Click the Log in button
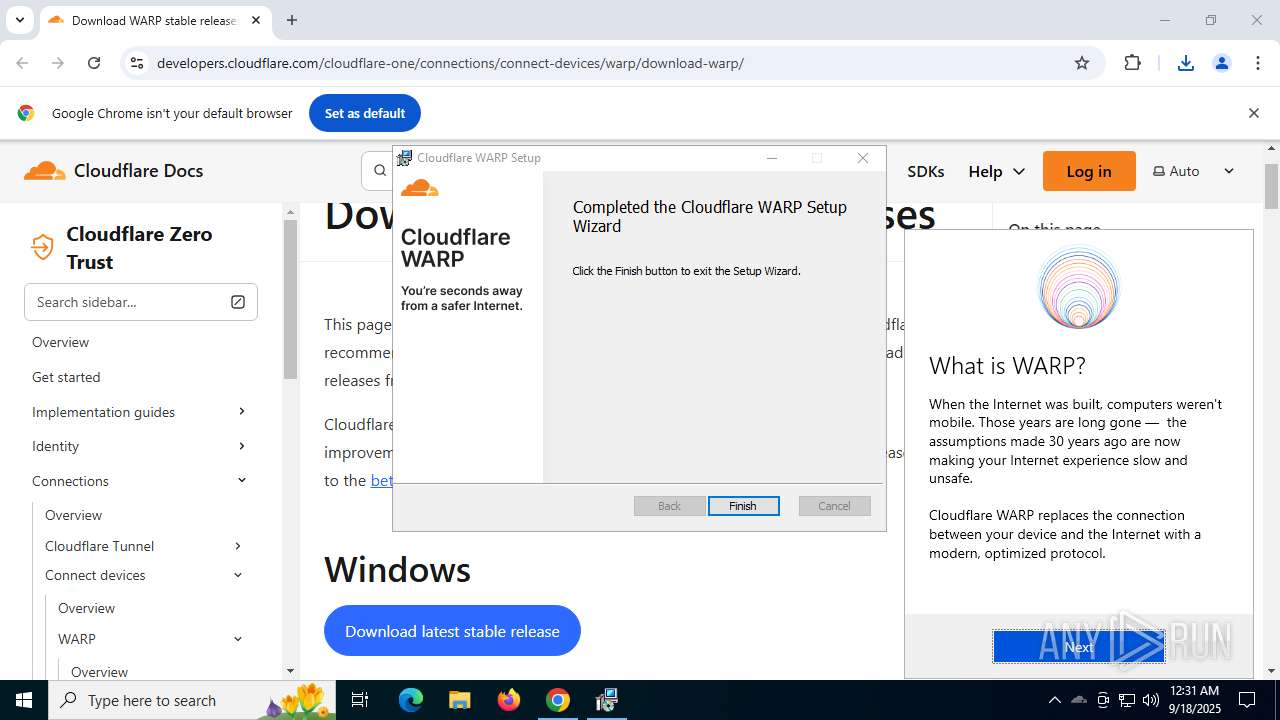This screenshot has width=1280, height=720. tap(1089, 171)
